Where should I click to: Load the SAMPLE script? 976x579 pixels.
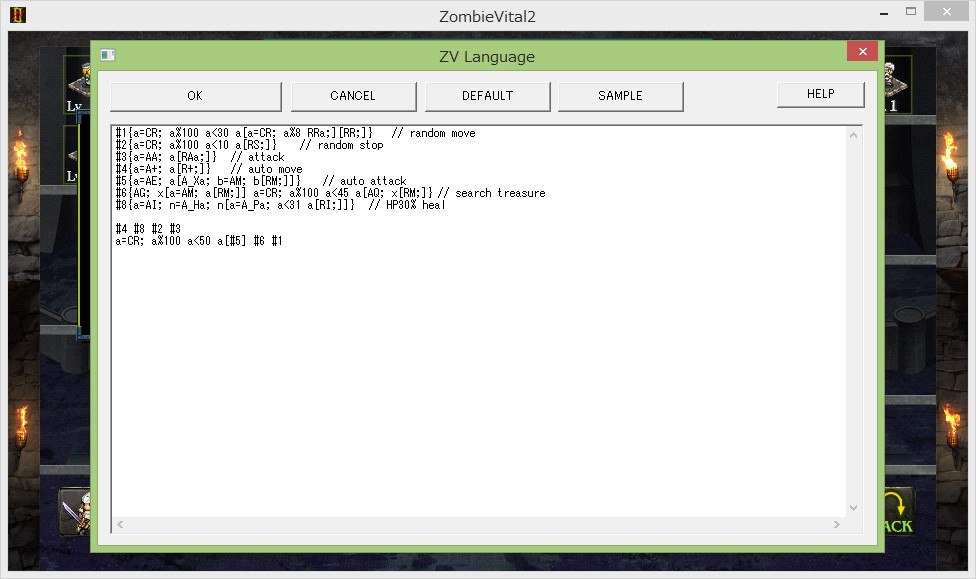pos(620,96)
